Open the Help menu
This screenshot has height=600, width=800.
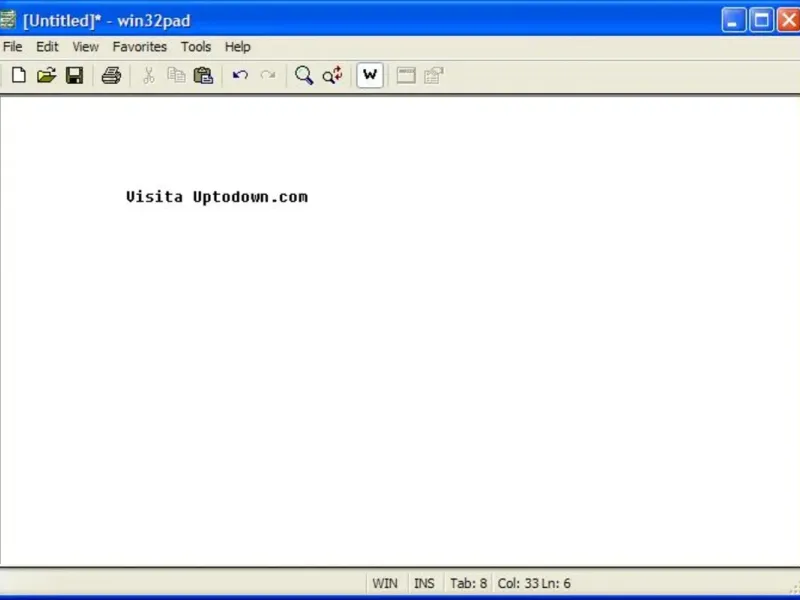pyautogui.click(x=238, y=47)
